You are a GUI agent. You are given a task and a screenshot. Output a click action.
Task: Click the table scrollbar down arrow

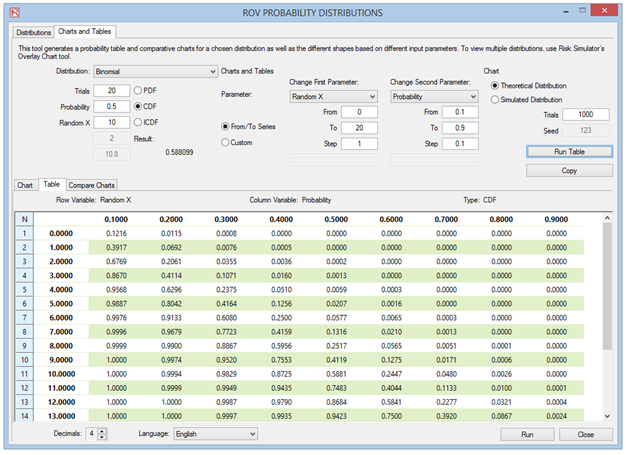pos(607,416)
